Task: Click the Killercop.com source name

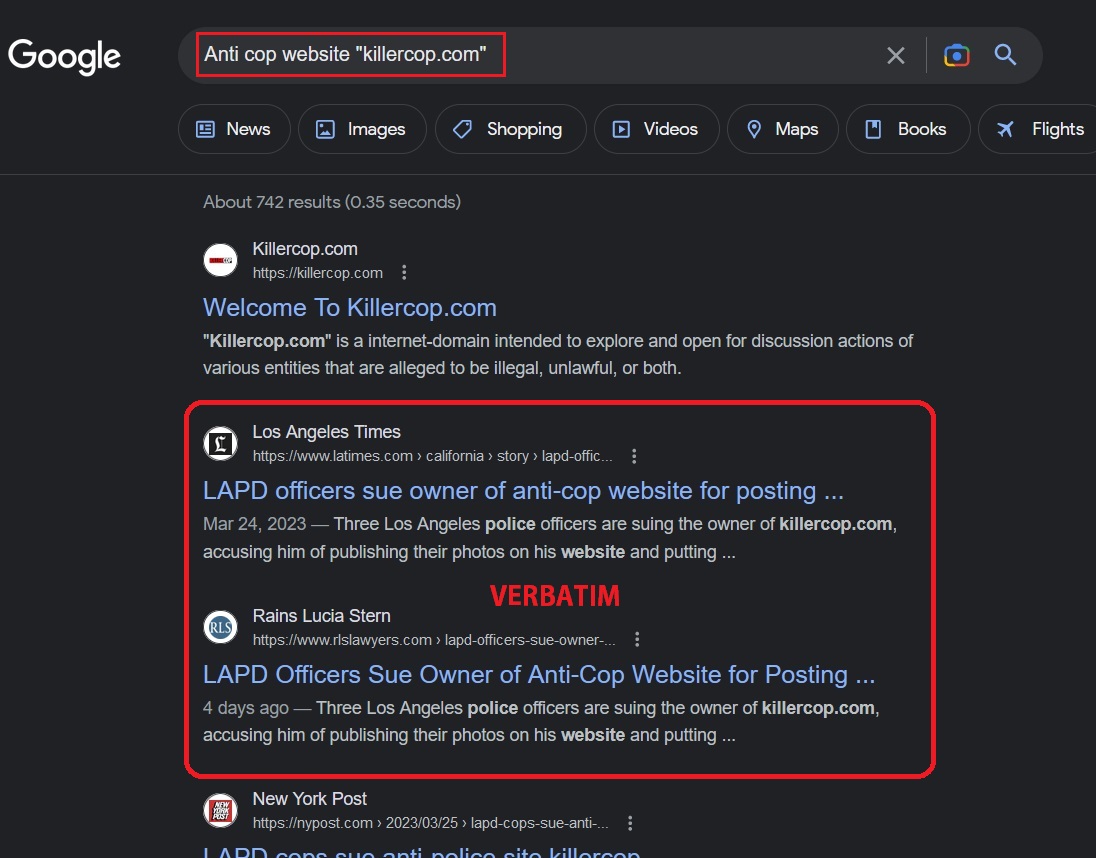Action: click(x=305, y=249)
